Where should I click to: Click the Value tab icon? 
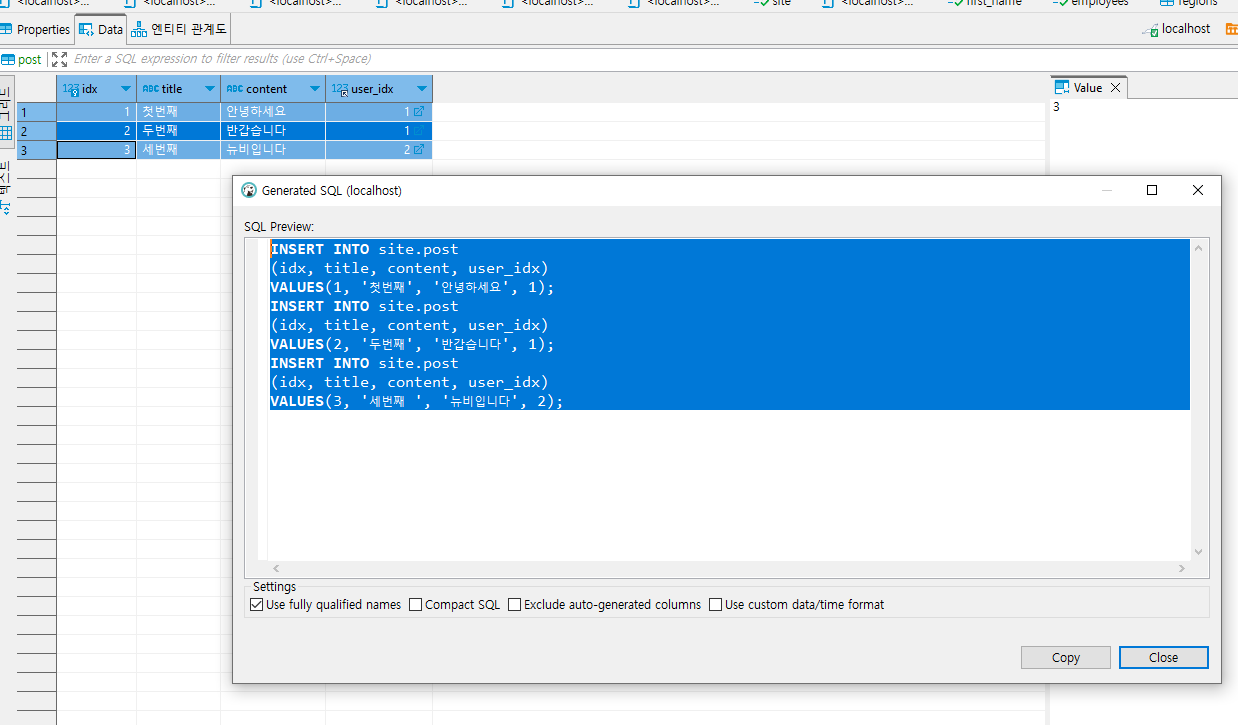[1062, 88]
